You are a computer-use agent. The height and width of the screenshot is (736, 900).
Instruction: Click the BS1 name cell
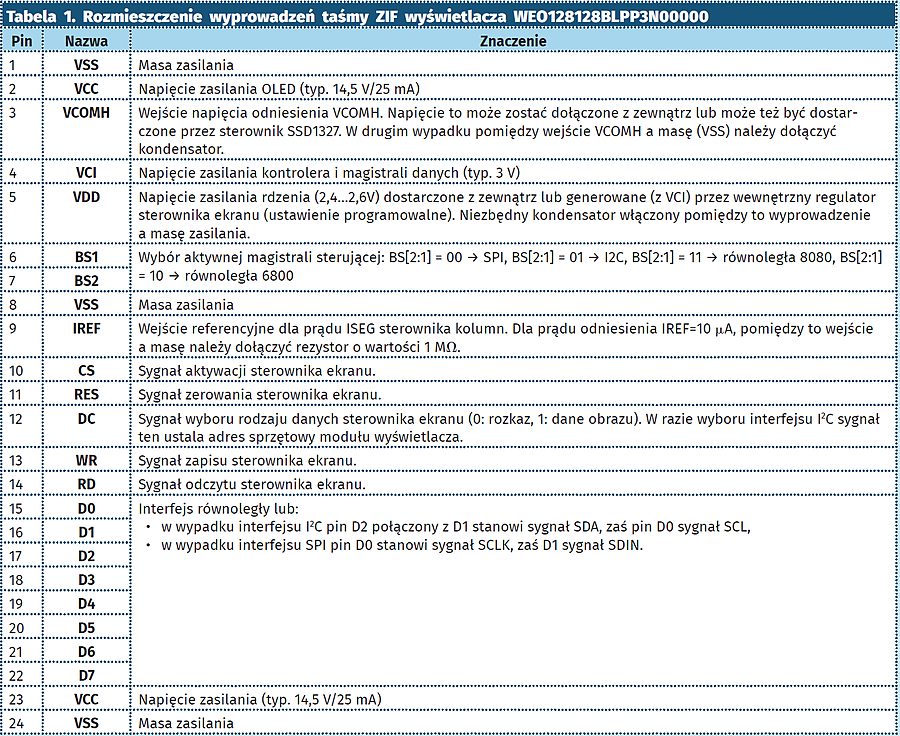pyautogui.click(x=86, y=257)
